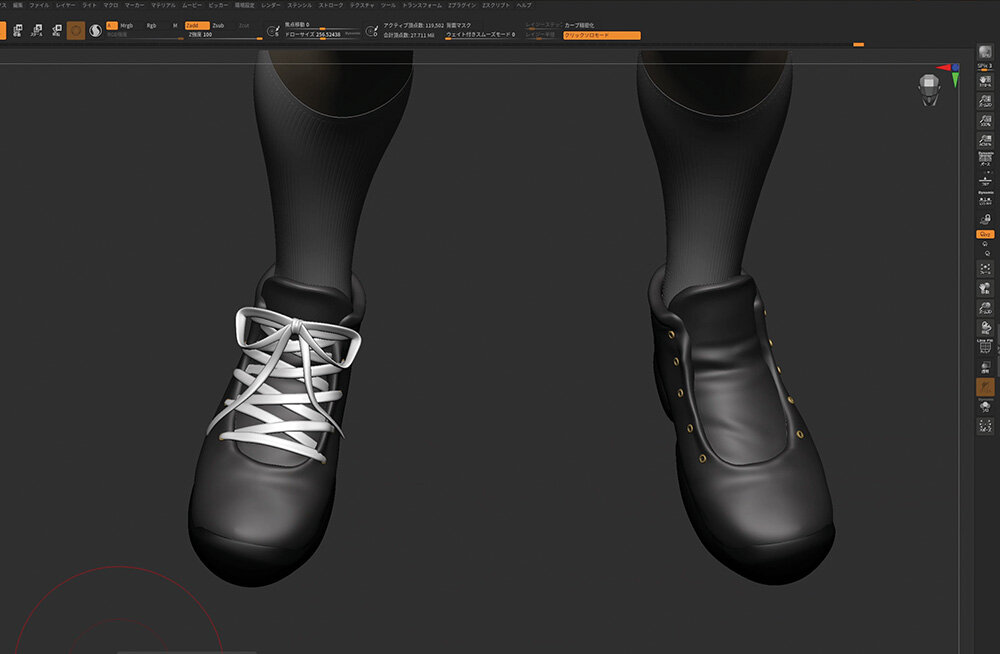Image resolution: width=1000 pixels, height=654 pixels.
Task: Click the round S dial icon beside 焦点移動
Action: [x=273, y=30]
